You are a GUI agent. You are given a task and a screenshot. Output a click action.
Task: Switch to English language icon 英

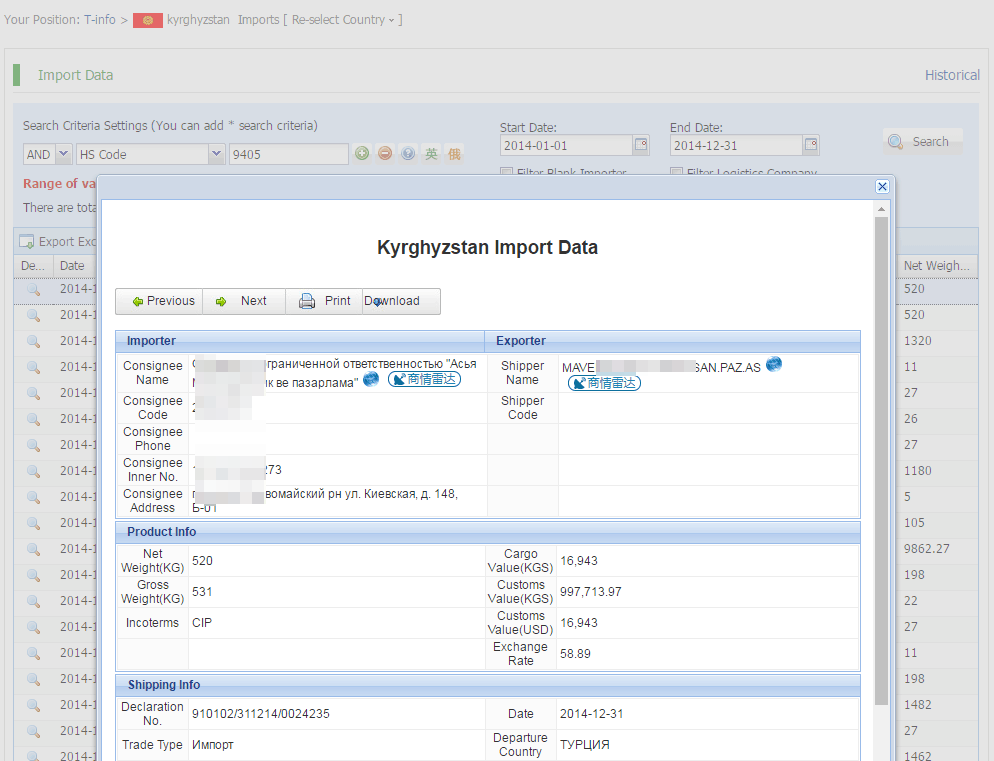(x=431, y=154)
